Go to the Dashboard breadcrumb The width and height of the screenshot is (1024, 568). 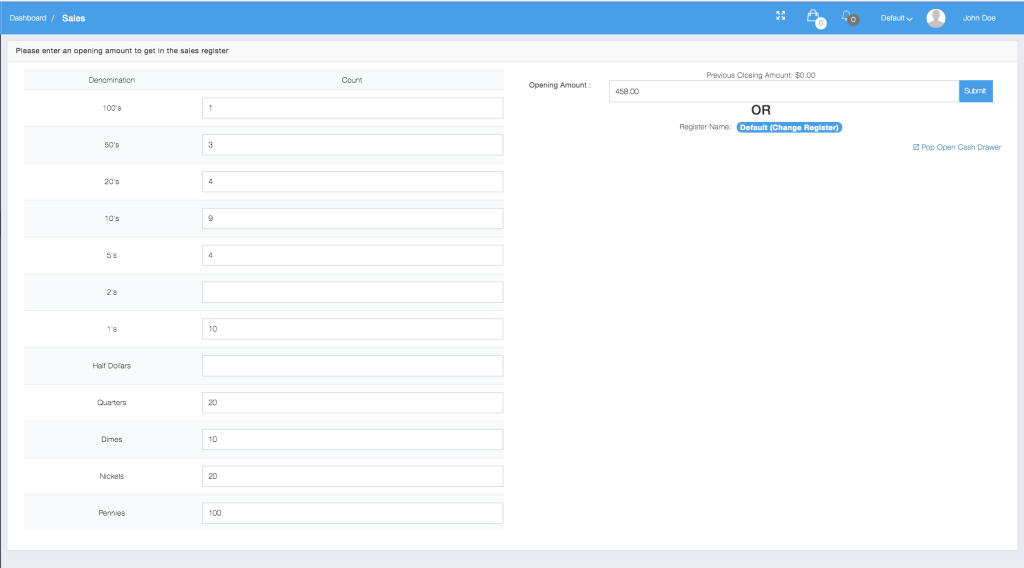[x=28, y=18]
